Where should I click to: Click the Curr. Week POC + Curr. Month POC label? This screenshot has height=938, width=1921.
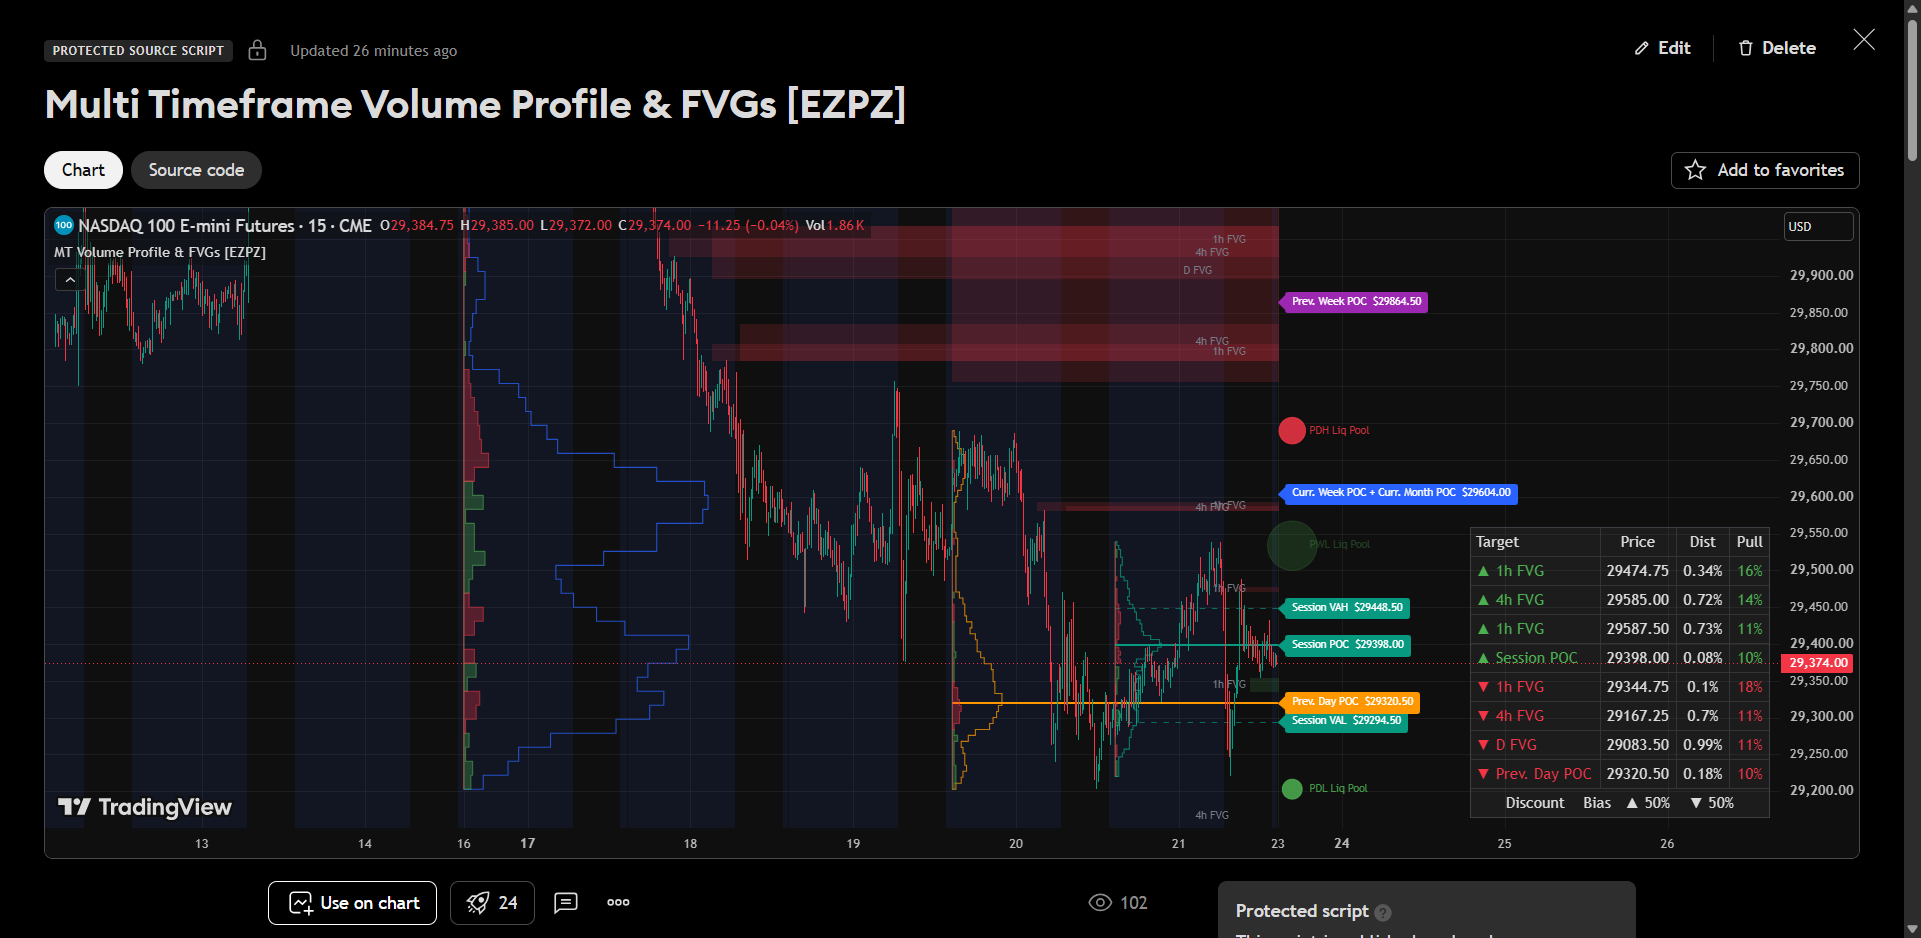1400,493
